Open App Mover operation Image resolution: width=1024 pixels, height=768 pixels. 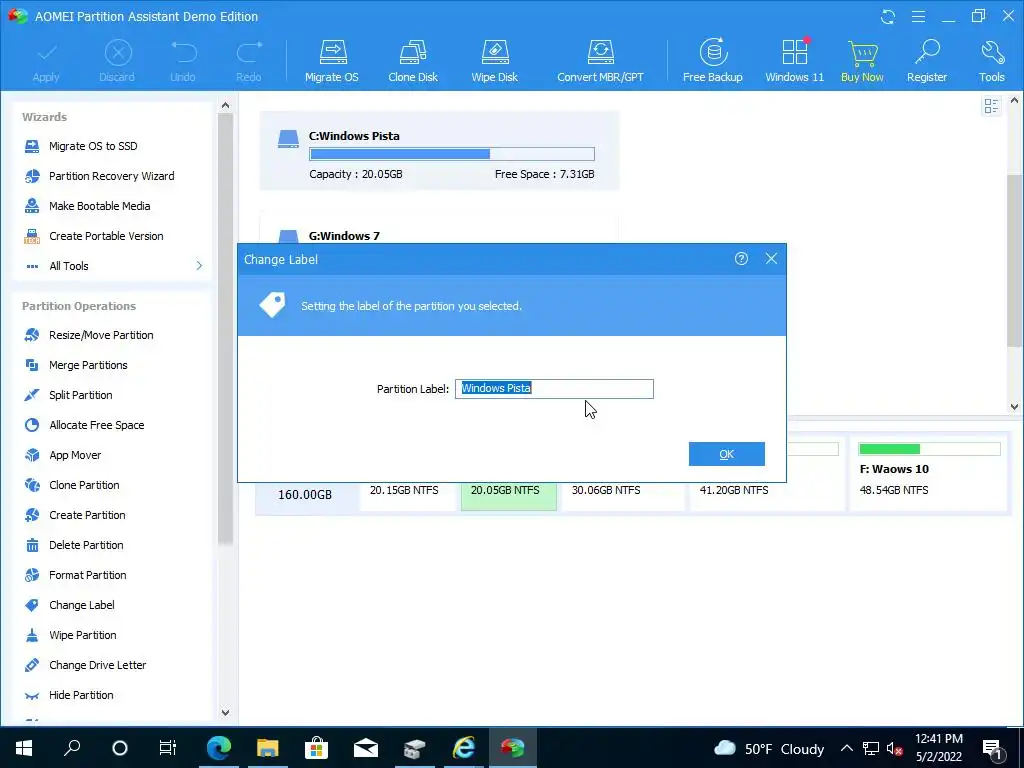click(74, 455)
